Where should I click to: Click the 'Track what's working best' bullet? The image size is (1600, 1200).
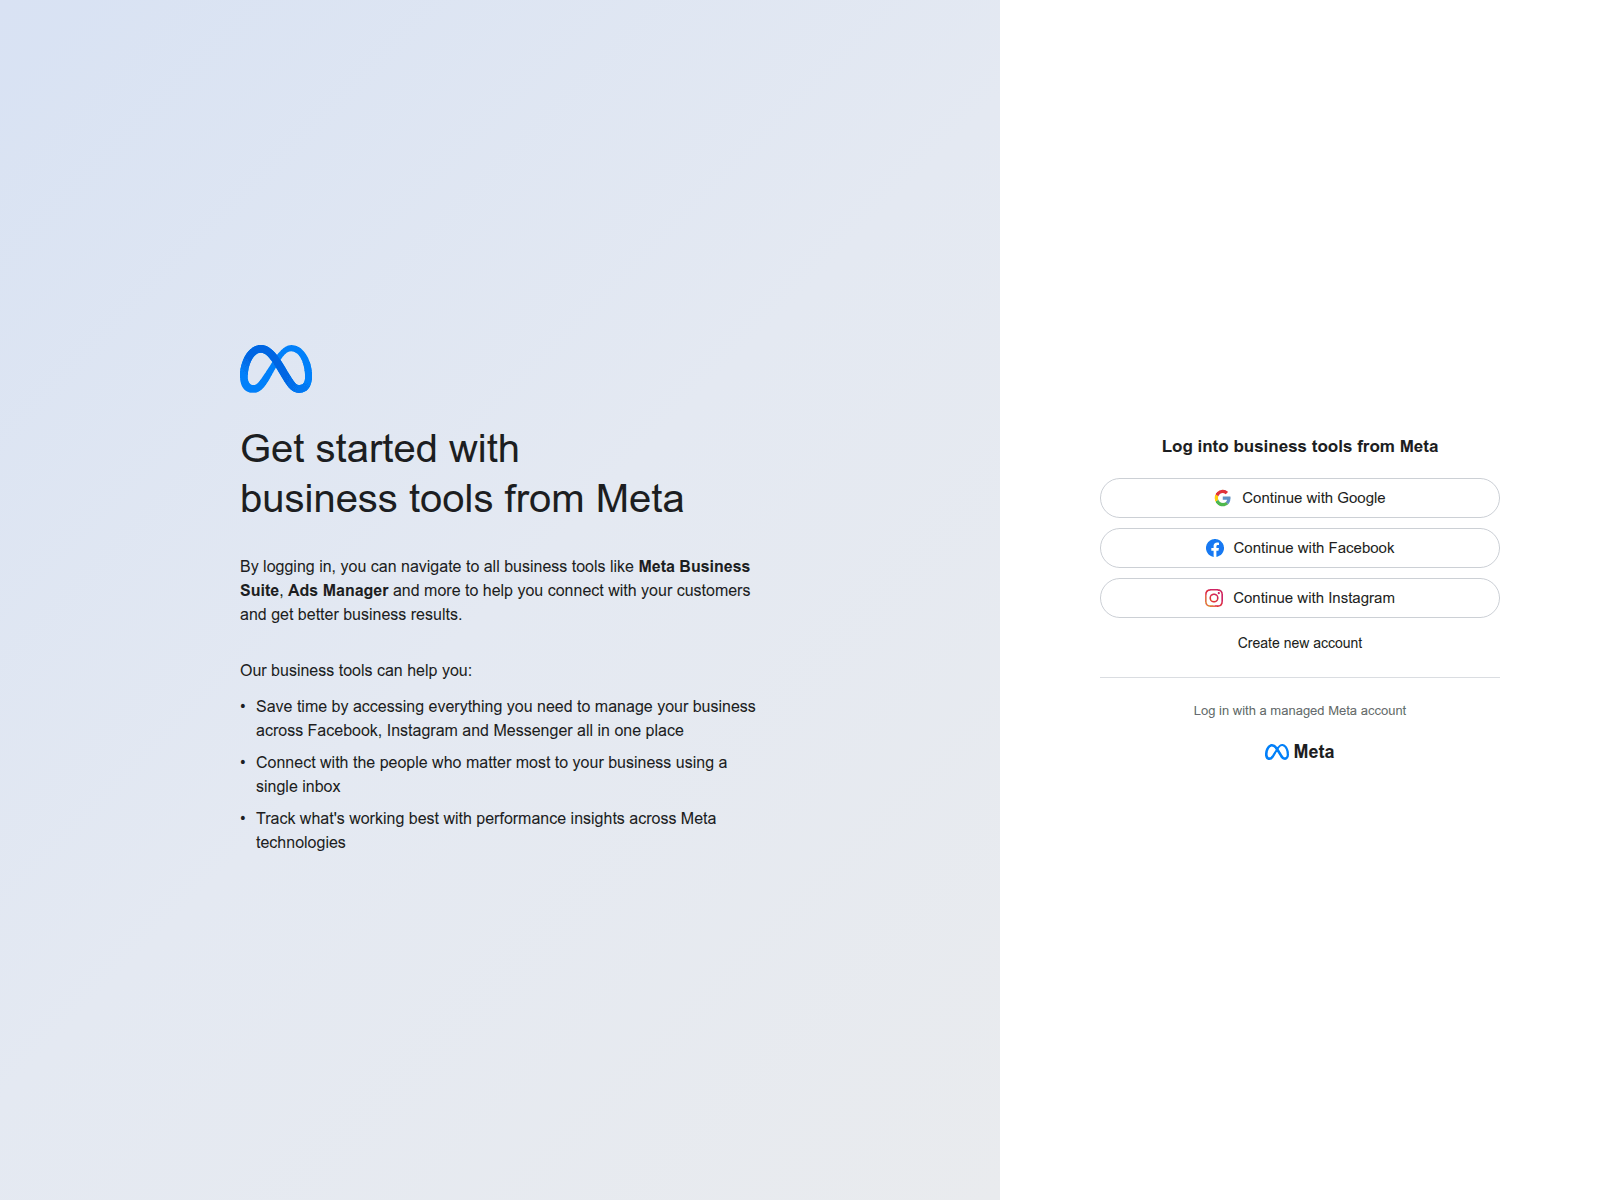point(486,831)
